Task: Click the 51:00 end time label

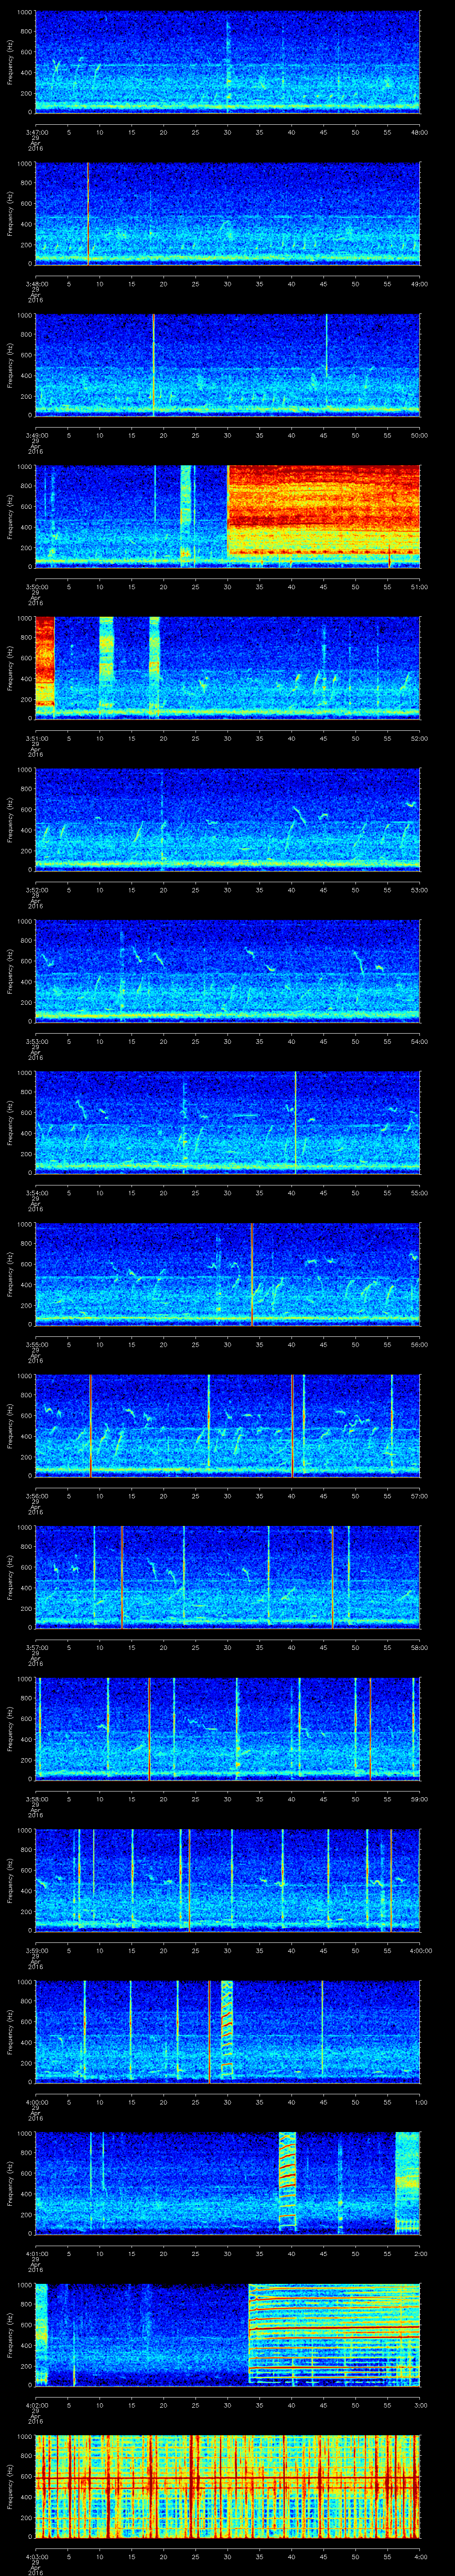Action: pos(419,587)
